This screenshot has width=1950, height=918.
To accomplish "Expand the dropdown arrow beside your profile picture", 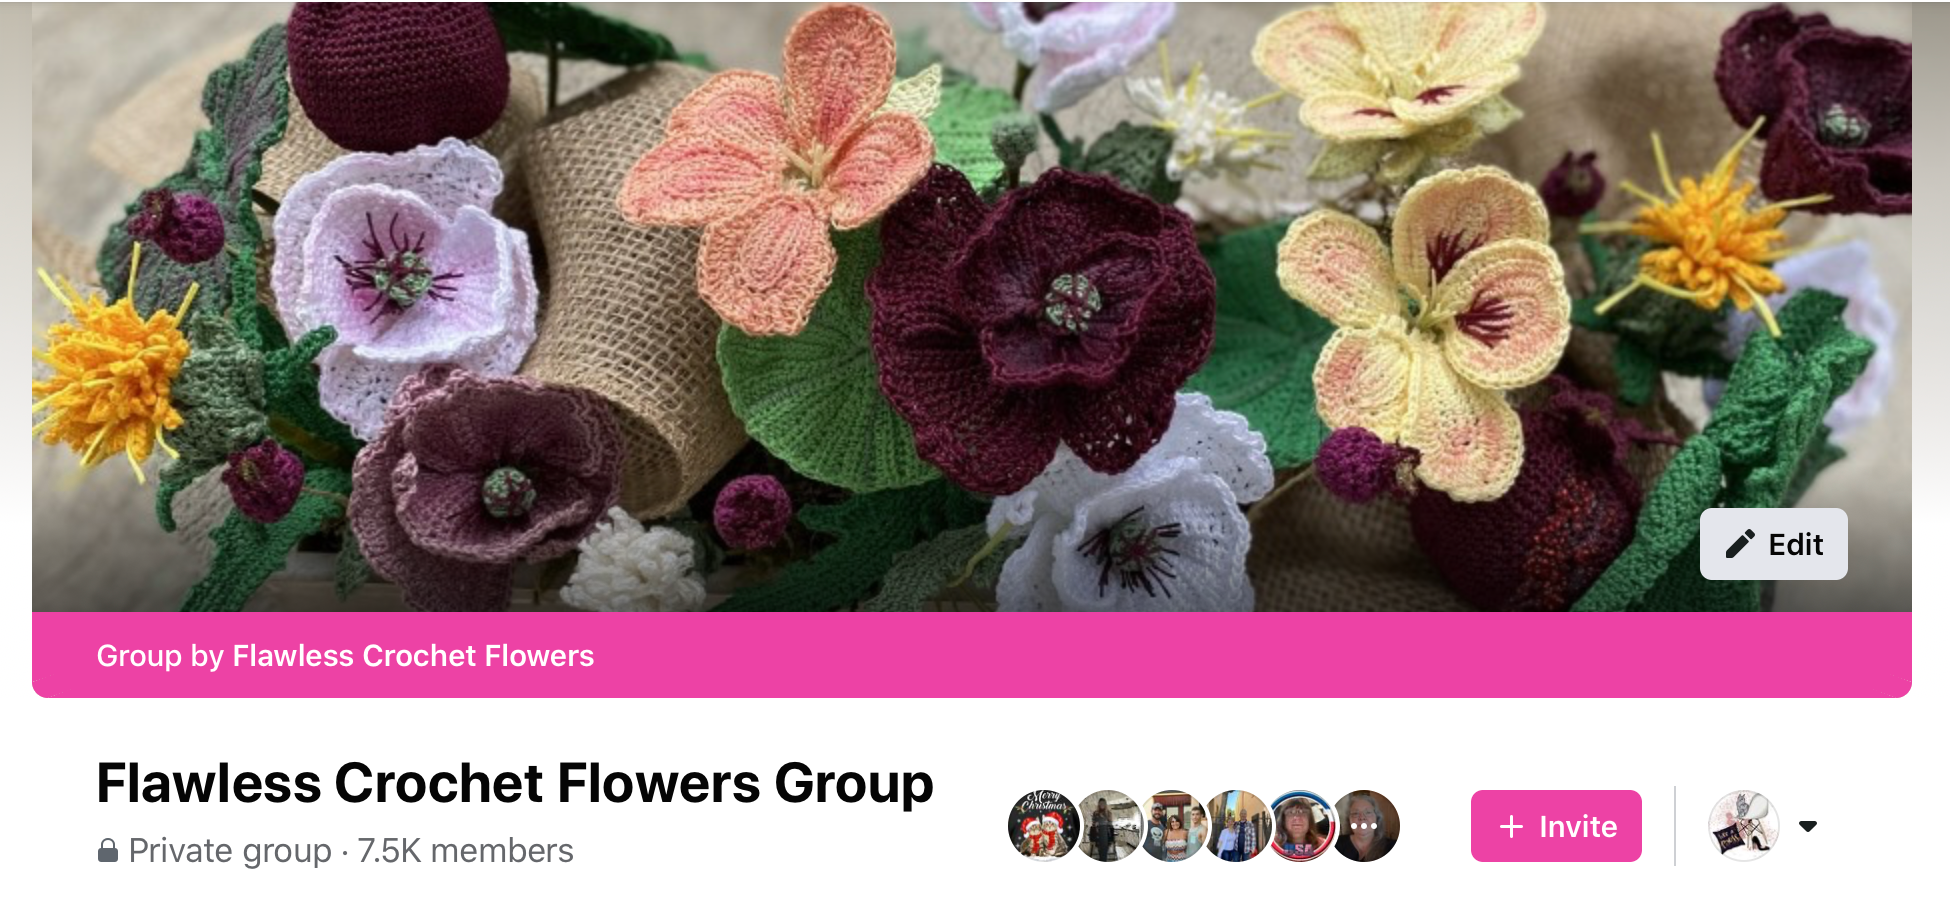I will 1808,826.
